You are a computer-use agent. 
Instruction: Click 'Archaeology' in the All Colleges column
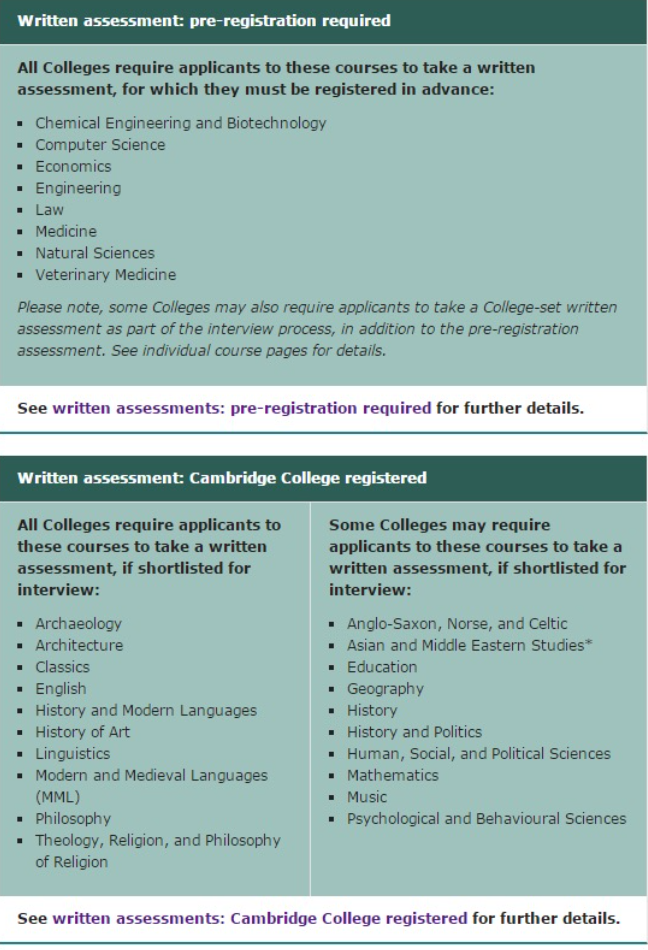point(78,623)
